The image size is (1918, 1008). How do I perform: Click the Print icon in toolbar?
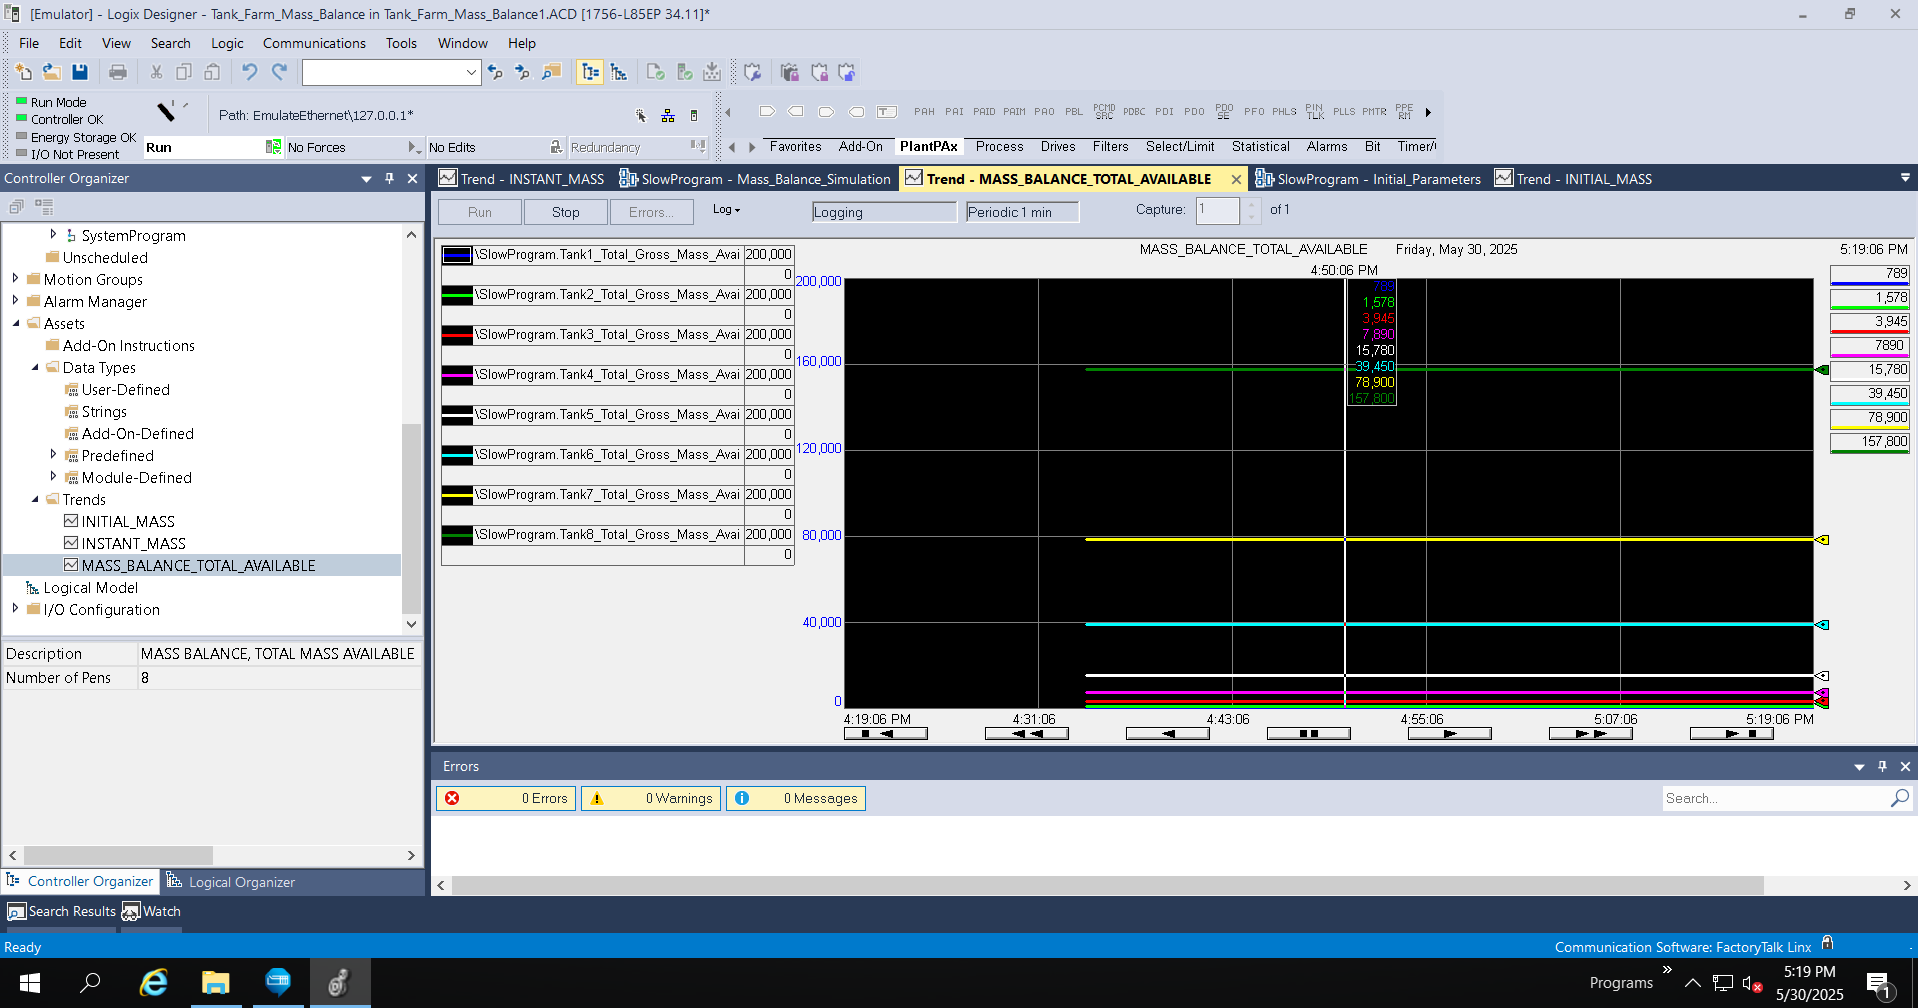tap(118, 72)
